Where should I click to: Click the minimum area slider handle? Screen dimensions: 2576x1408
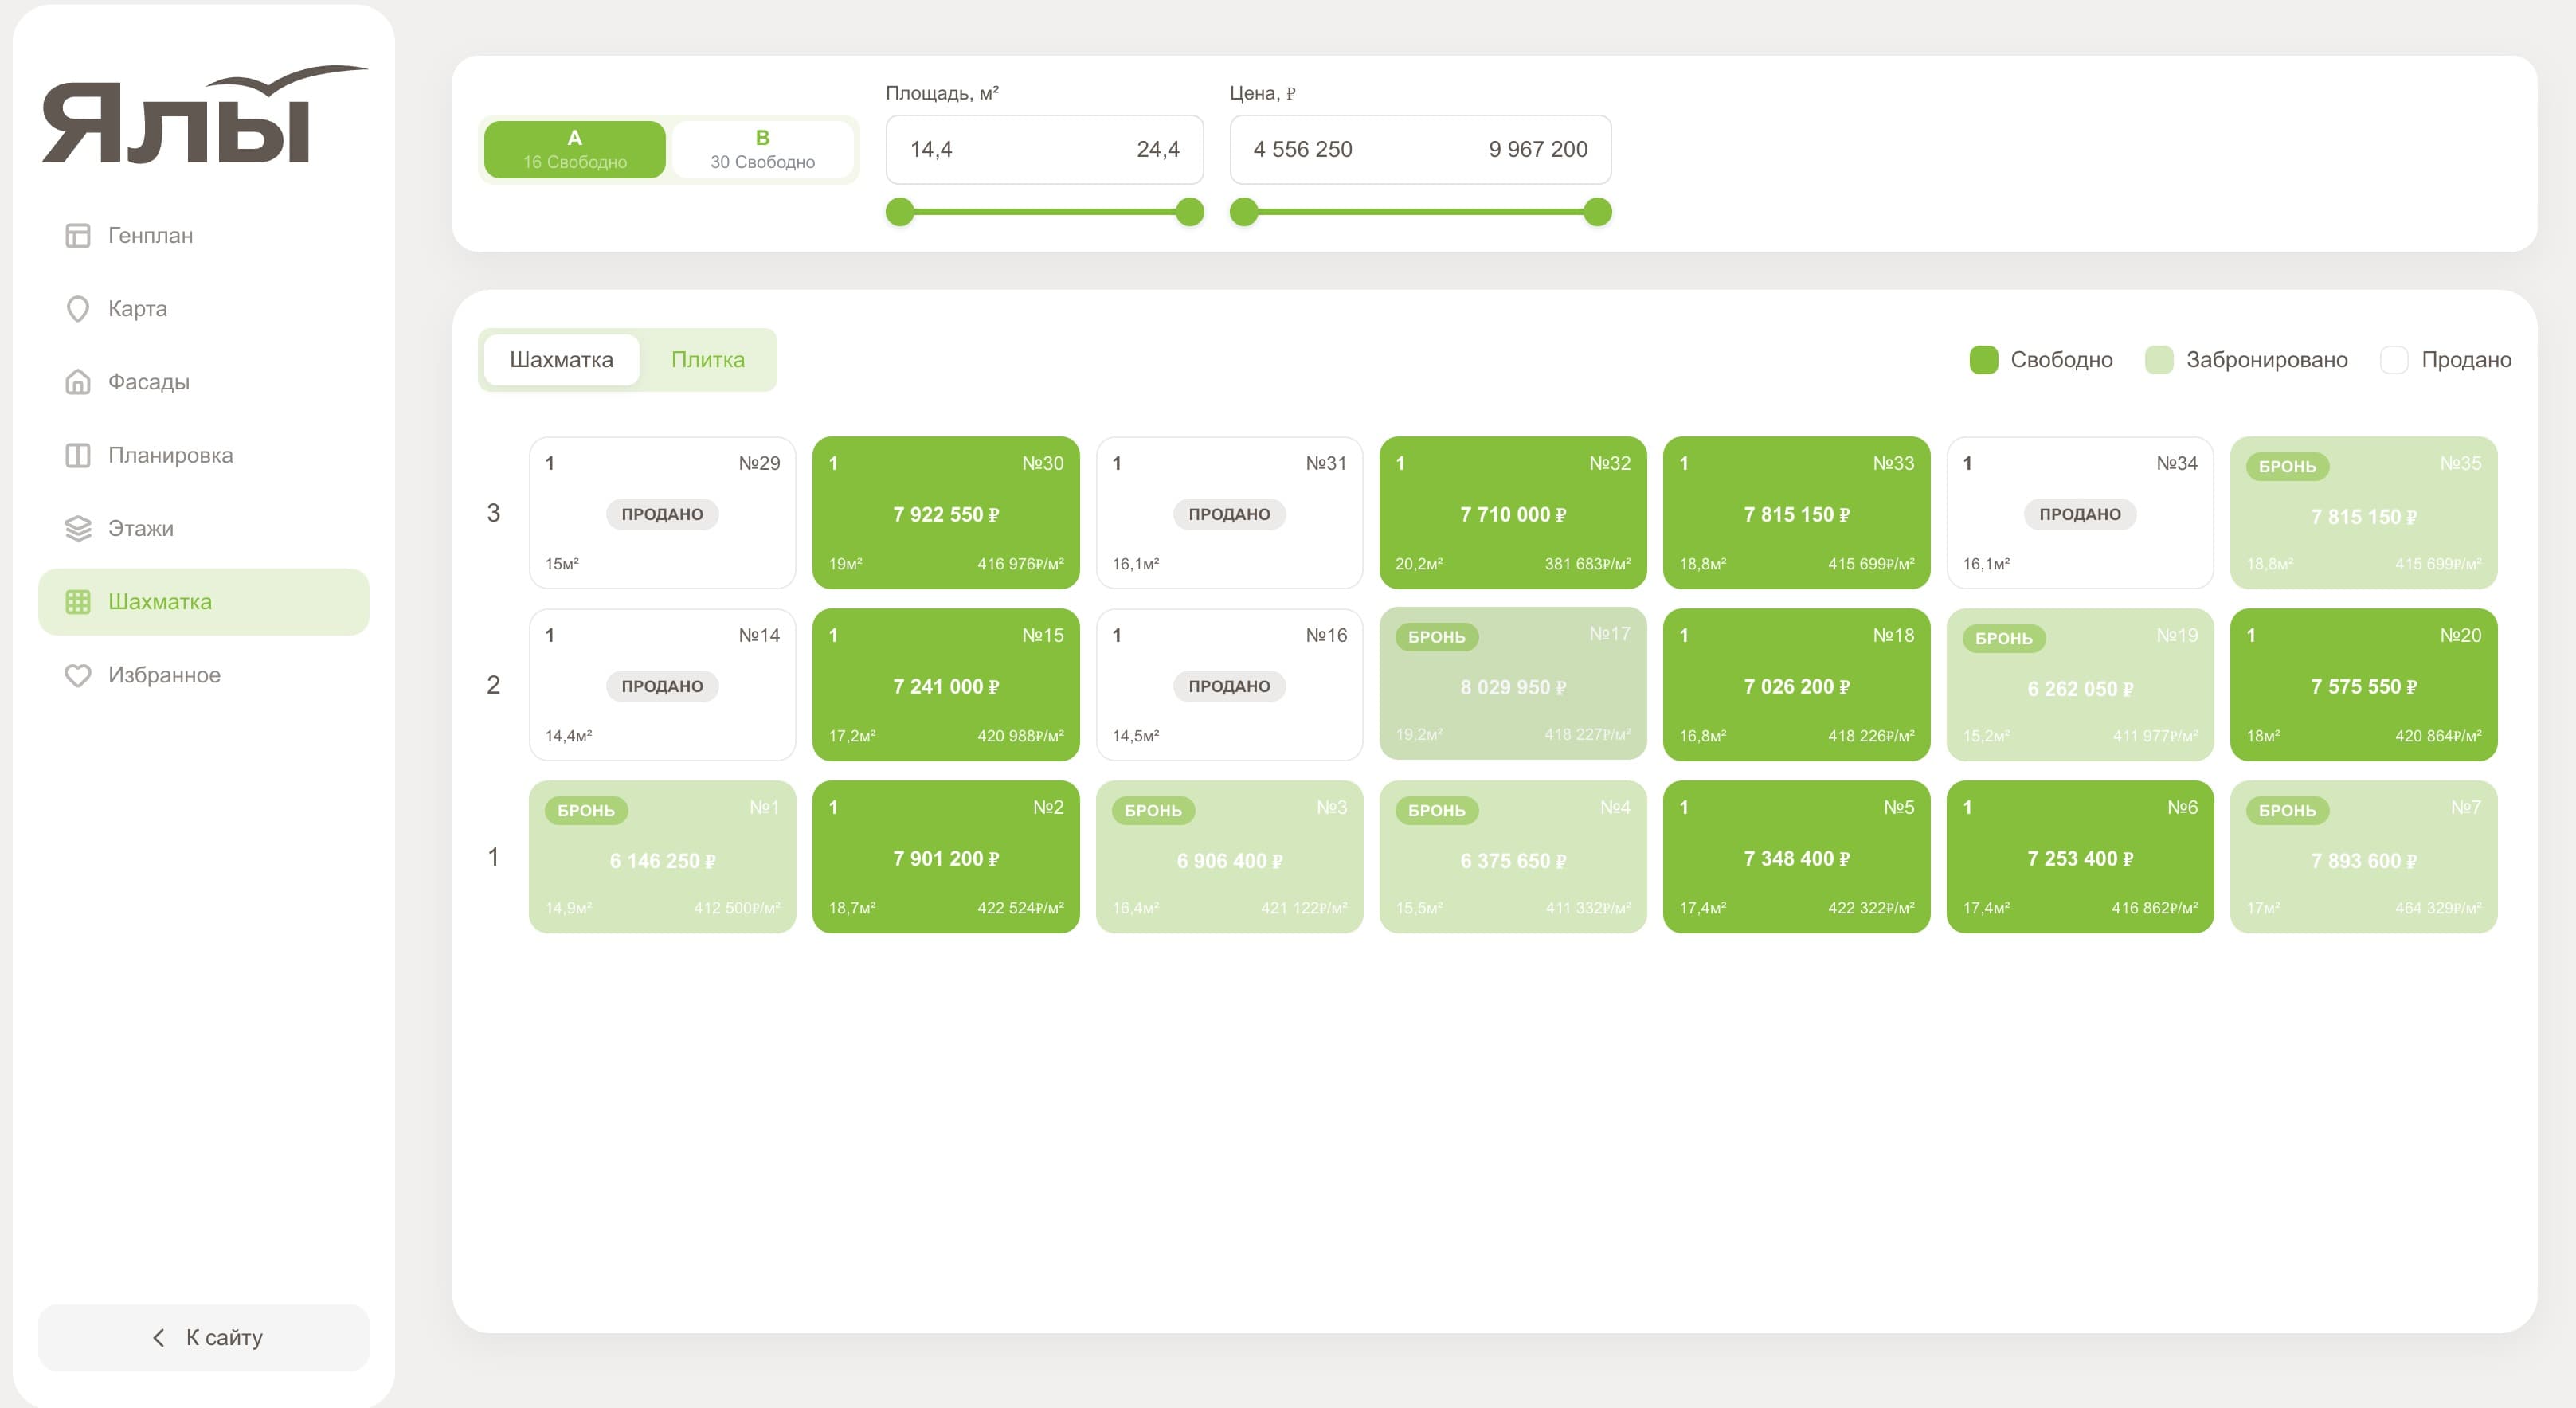click(x=900, y=212)
